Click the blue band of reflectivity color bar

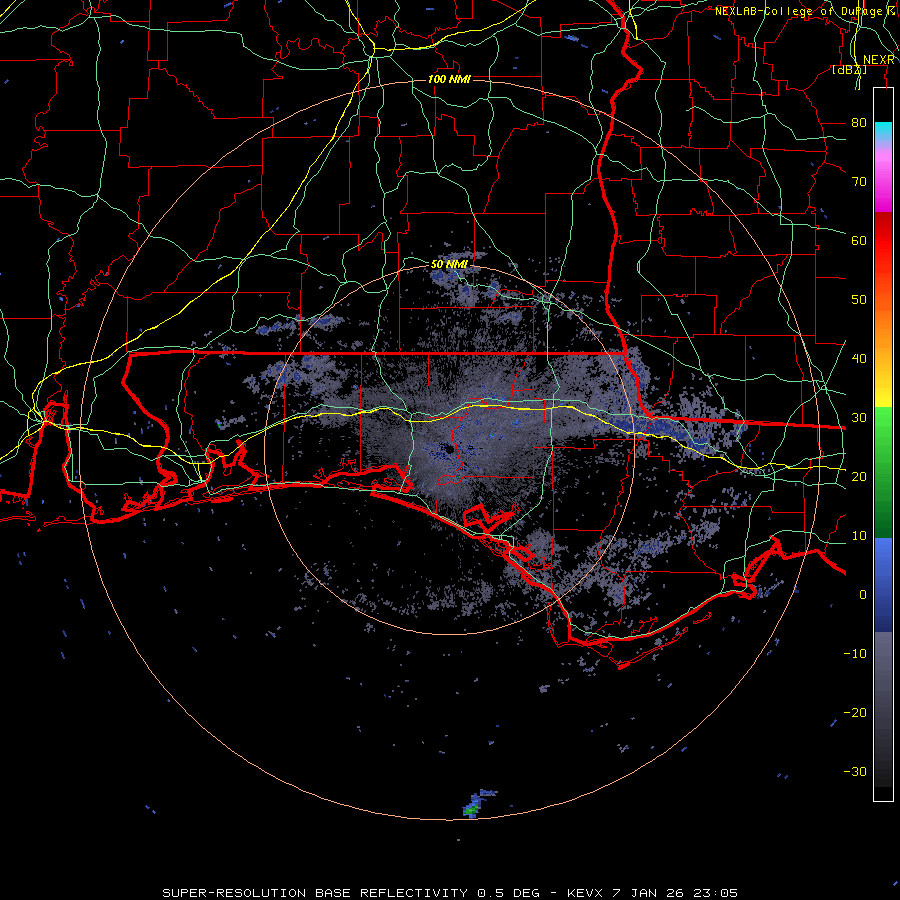tap(883, 585)
